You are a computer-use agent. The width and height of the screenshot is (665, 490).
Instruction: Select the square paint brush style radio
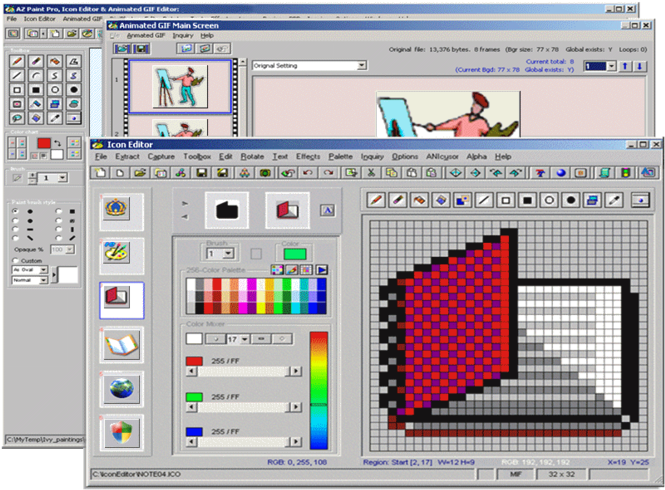click(59, 211)
